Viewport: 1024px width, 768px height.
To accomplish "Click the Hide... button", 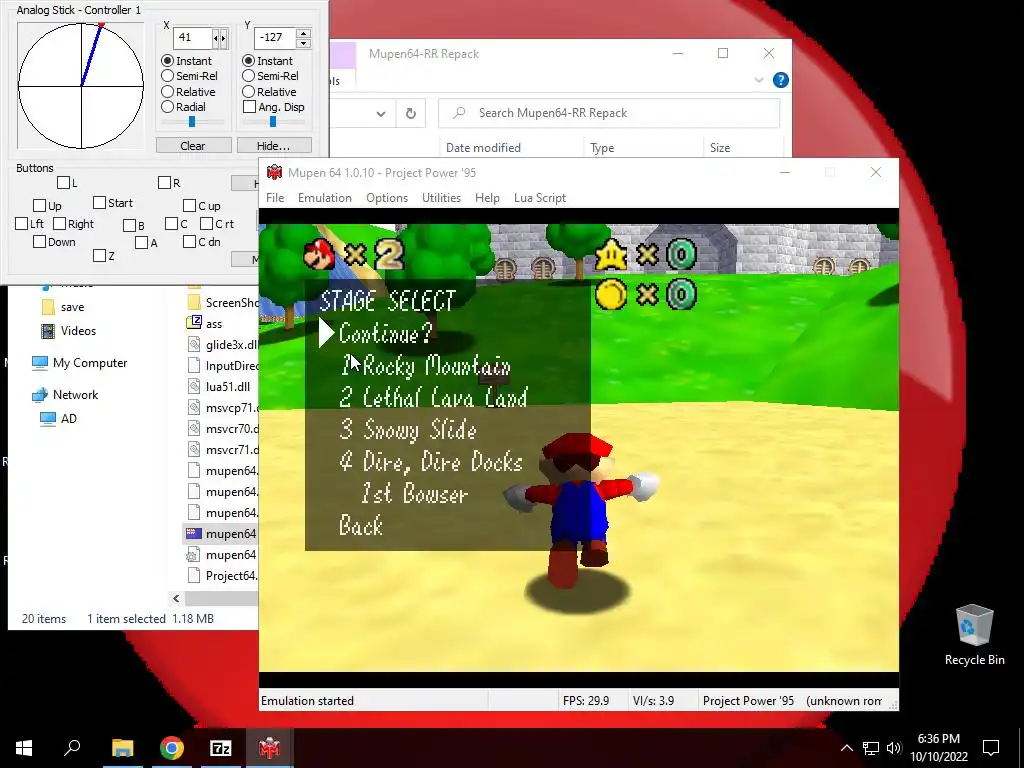I will click(274, 146).
